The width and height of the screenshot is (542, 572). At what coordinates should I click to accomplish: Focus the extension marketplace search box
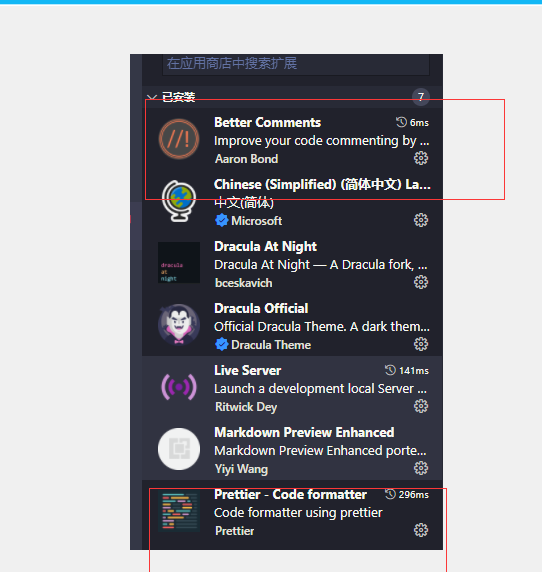click(x=296, y=64)
